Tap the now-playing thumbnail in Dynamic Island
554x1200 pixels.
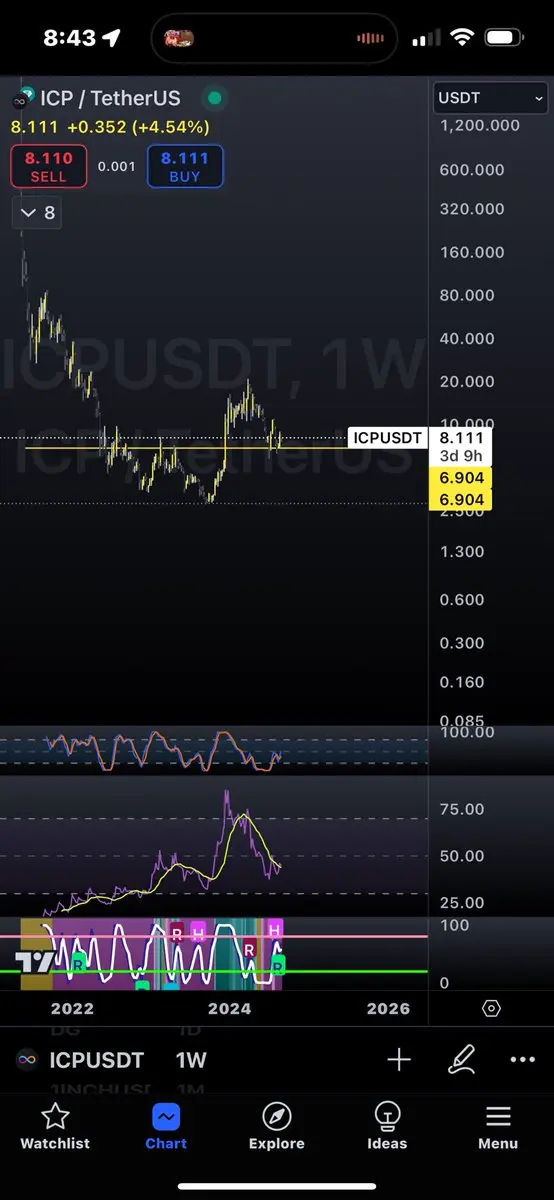(180, 38)
